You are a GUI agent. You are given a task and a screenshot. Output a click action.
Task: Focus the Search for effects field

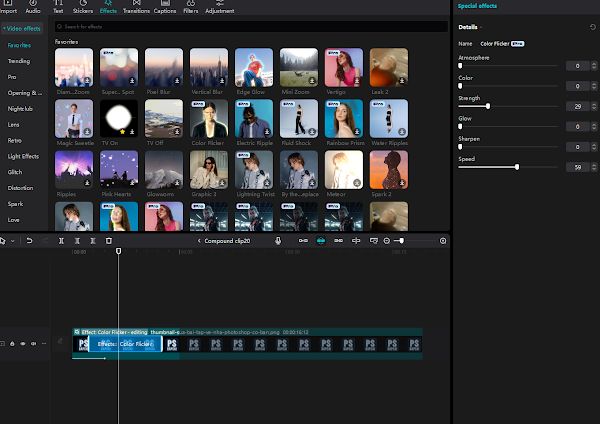click(x=251, y=27)
